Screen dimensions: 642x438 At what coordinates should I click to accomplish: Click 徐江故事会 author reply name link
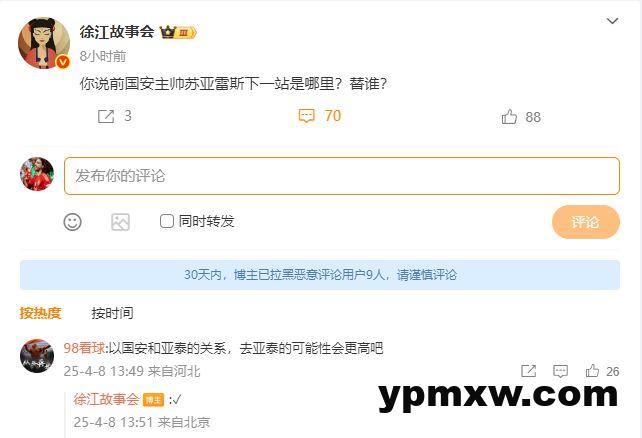[x=106, y=399]
